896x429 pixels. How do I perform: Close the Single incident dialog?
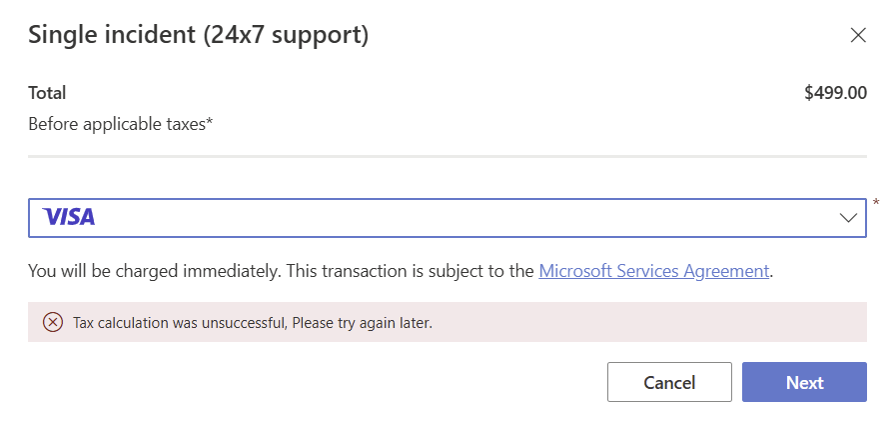tap(857, 36)
